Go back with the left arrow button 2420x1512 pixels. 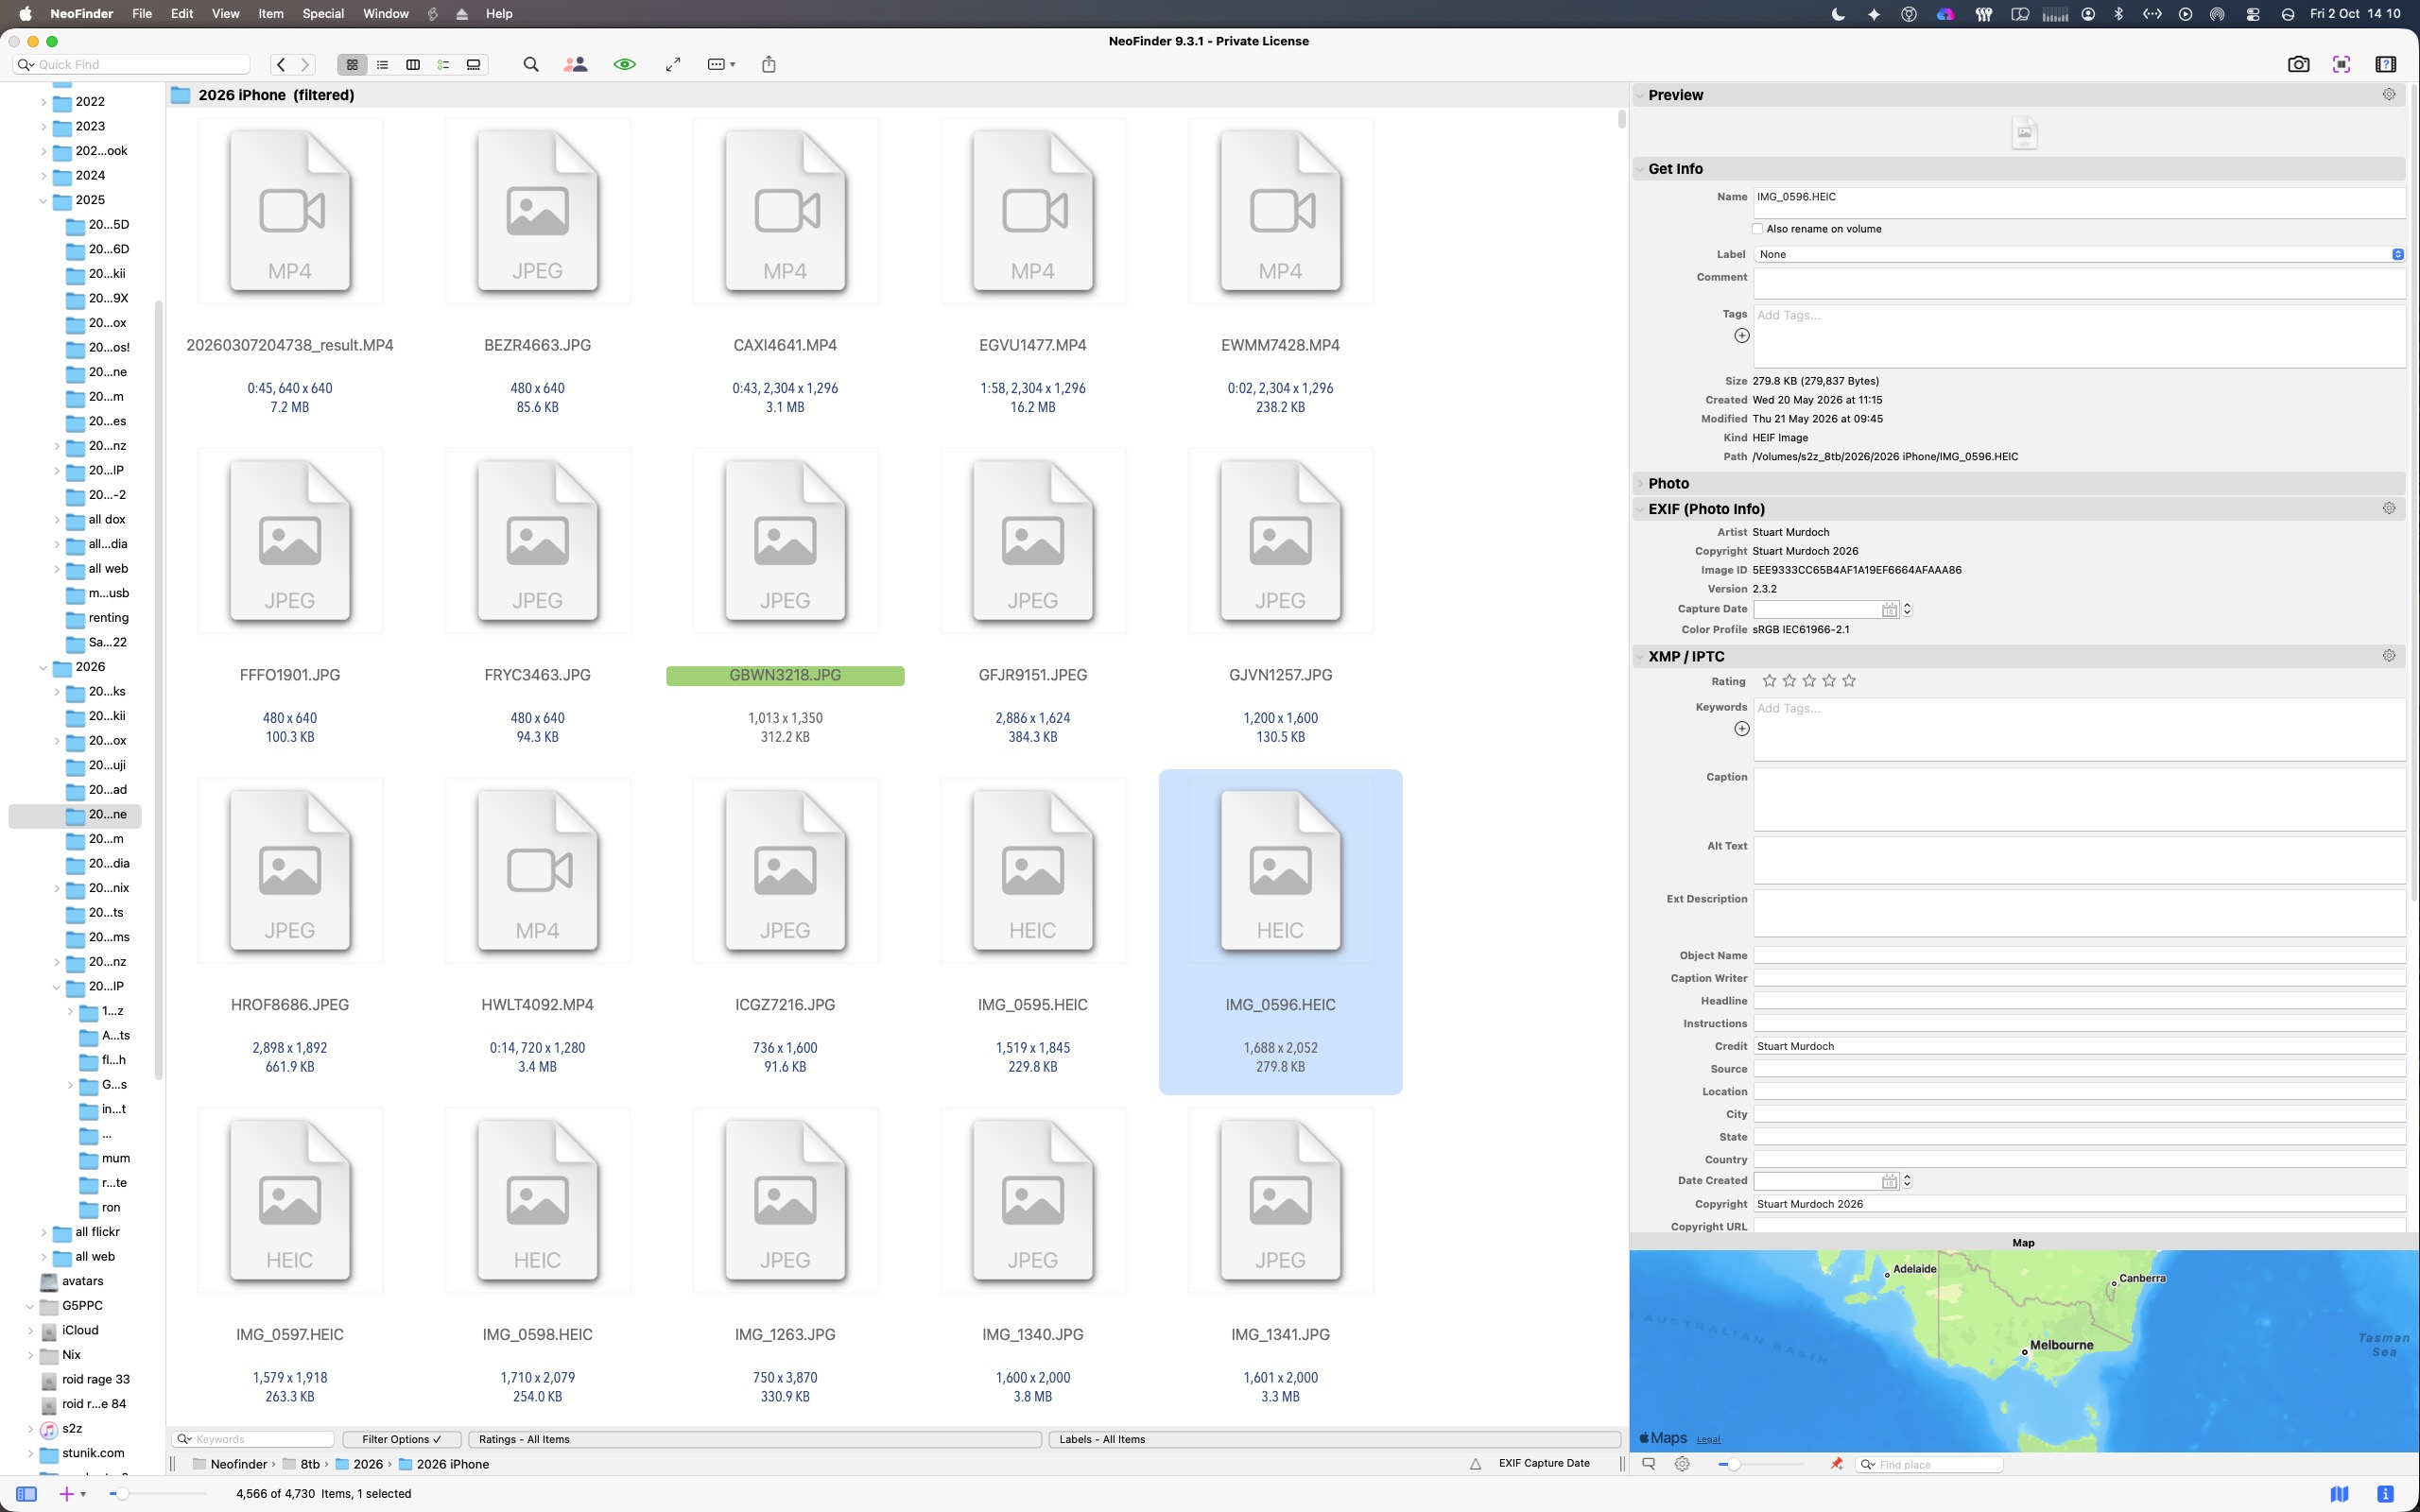(281, 64)
